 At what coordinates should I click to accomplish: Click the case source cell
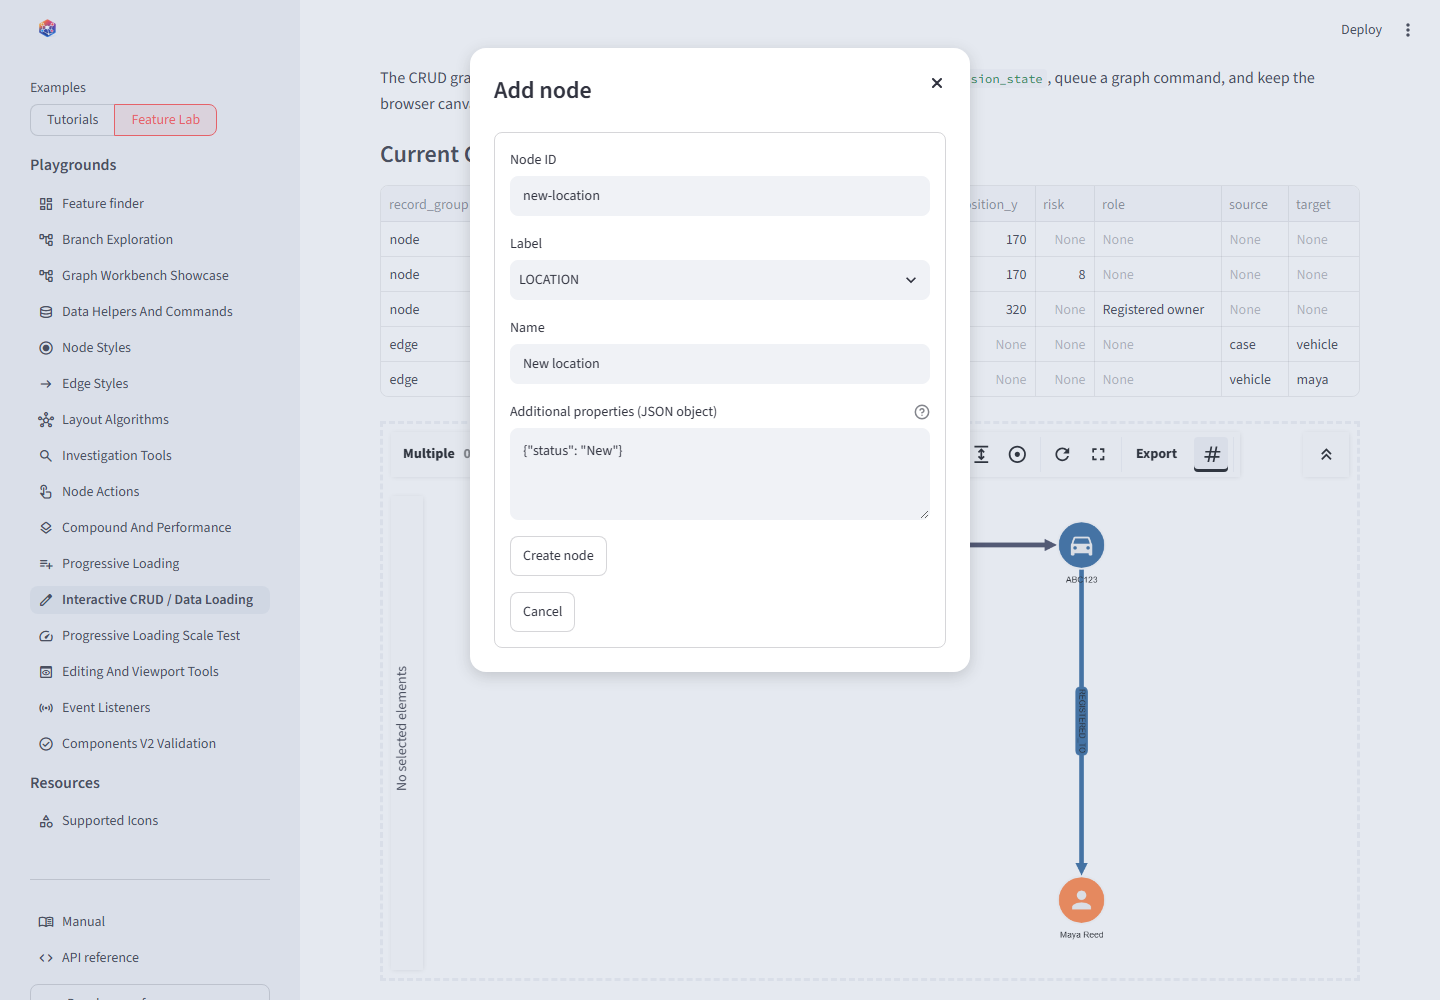click(1254, 345)
